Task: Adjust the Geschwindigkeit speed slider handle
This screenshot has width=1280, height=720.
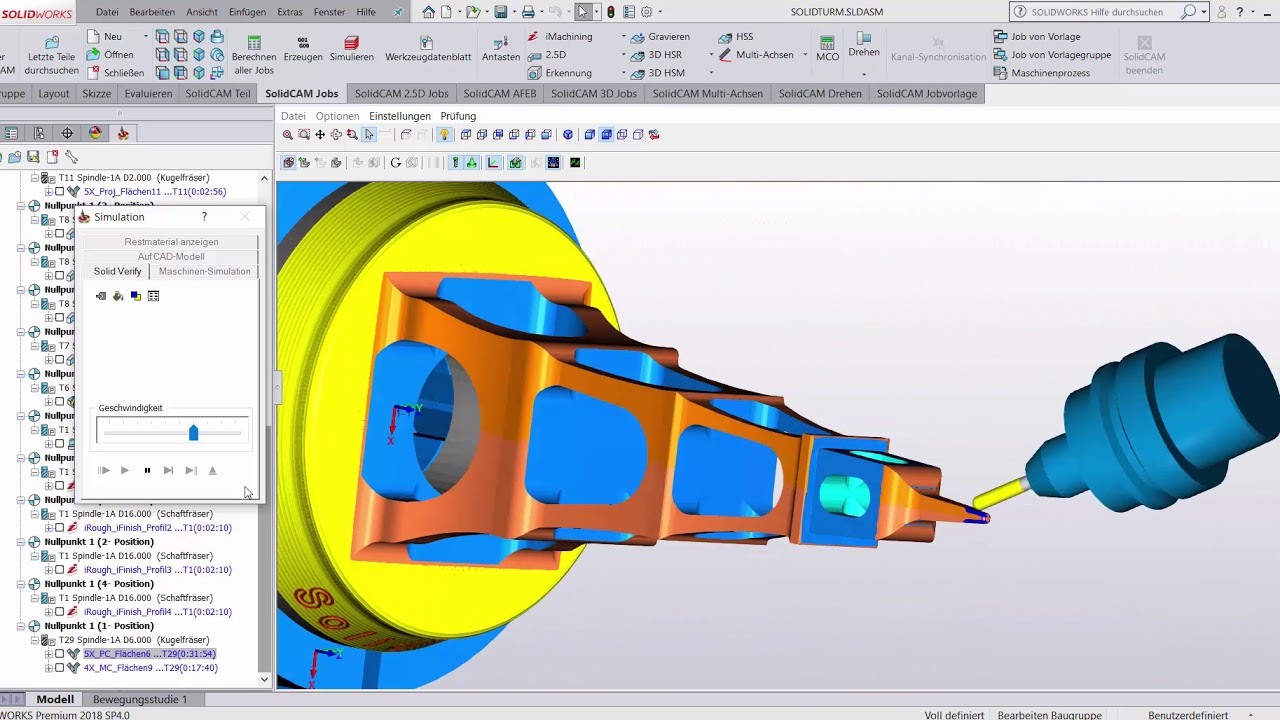Action: pos(194,432)
